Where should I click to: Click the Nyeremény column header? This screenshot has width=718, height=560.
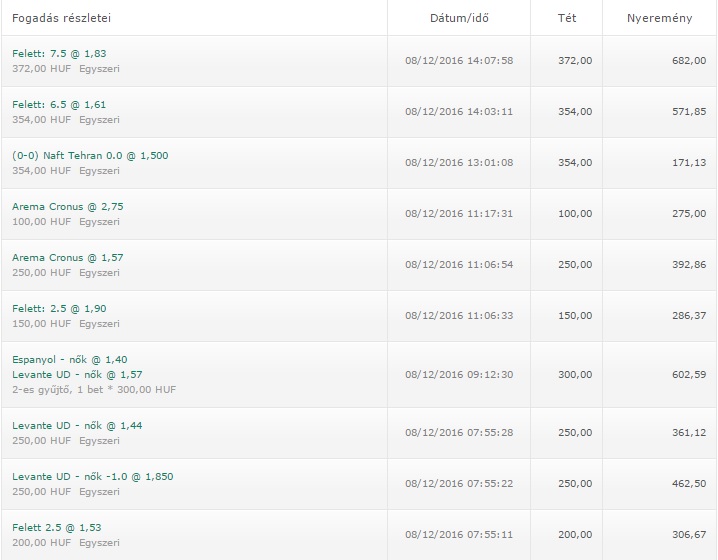point(660,18)
